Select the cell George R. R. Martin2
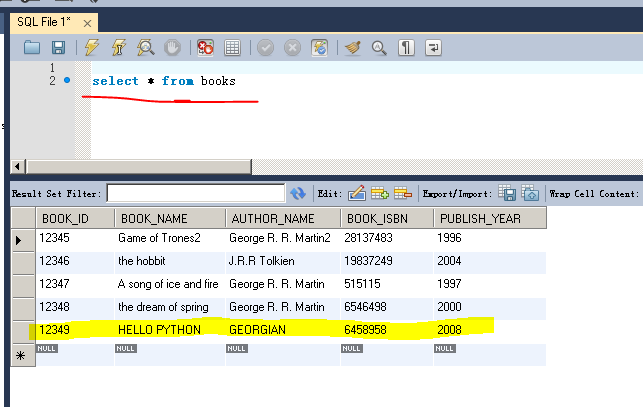This screenshot has width=643, height=407. tap(283, 238)
